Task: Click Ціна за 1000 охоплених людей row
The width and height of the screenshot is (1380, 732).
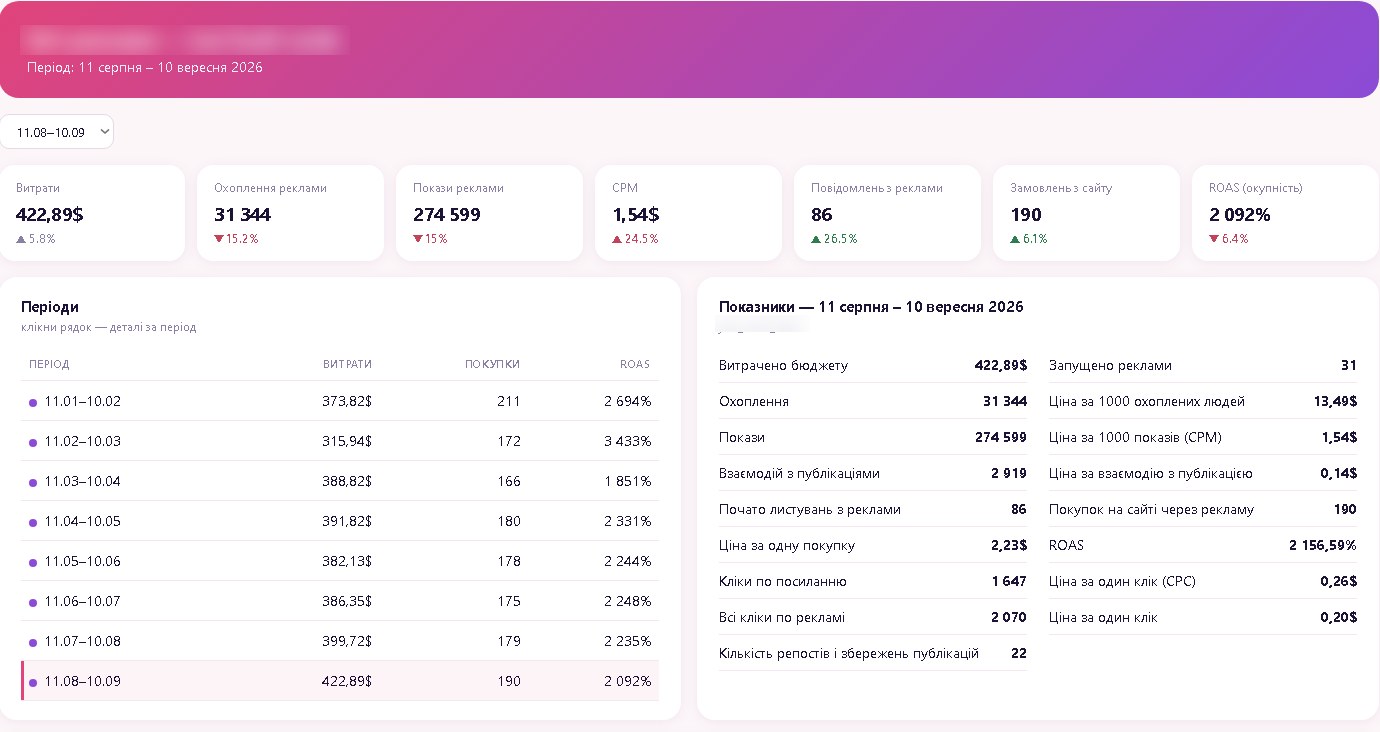Action: [1203, 401]
